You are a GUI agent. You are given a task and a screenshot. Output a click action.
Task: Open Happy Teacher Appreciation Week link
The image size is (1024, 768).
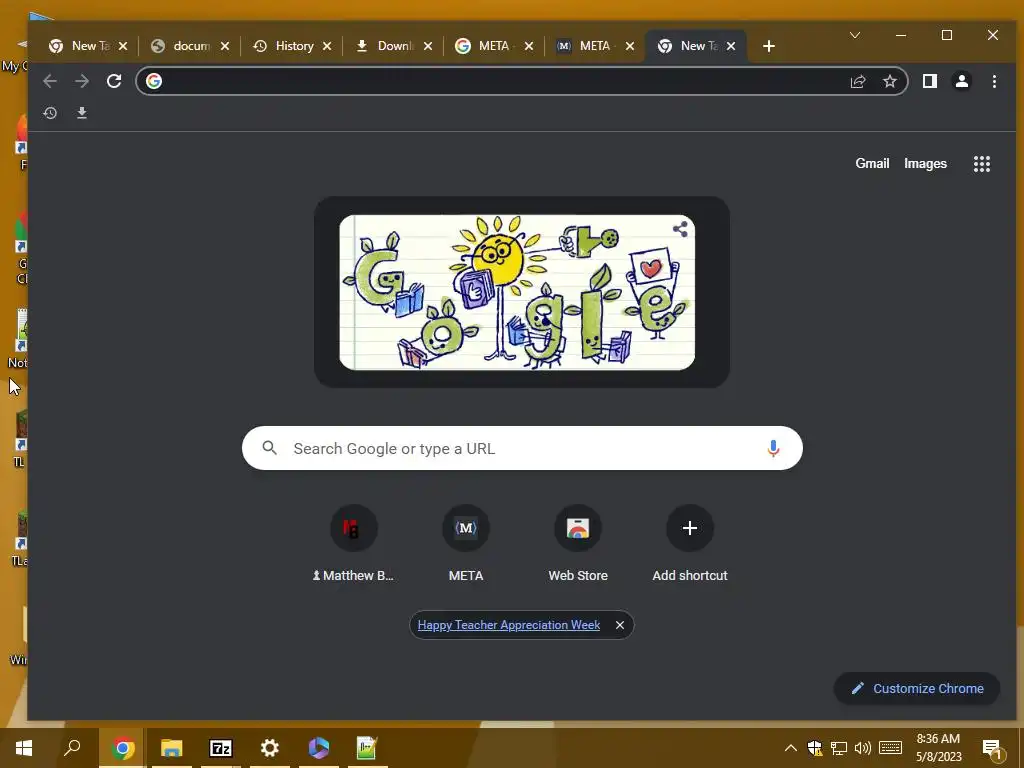tap(509, 625)
